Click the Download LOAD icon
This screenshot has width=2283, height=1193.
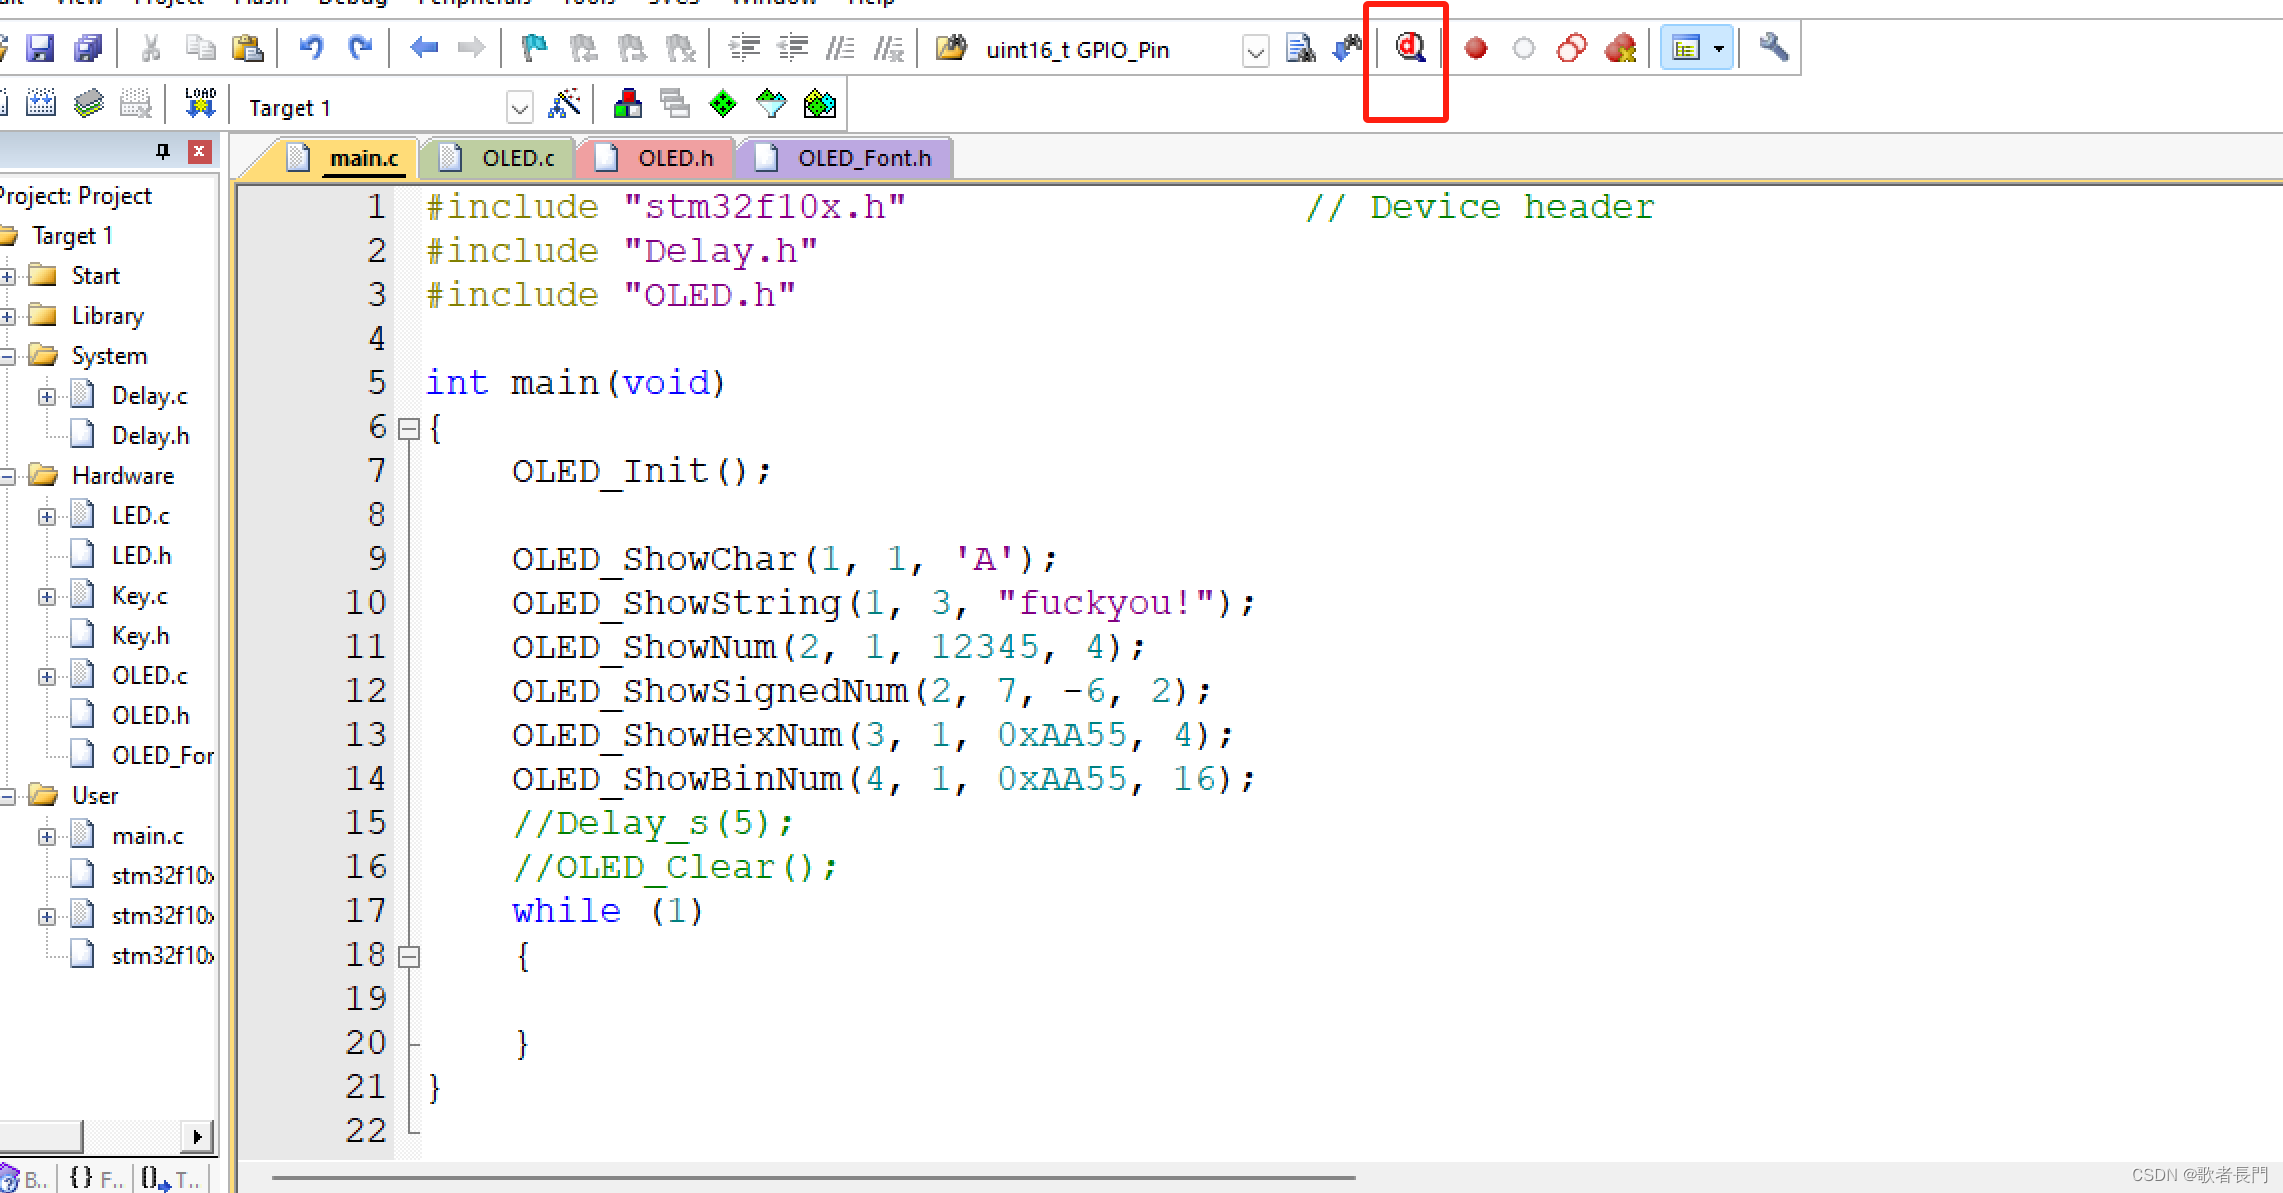point(200,103)
